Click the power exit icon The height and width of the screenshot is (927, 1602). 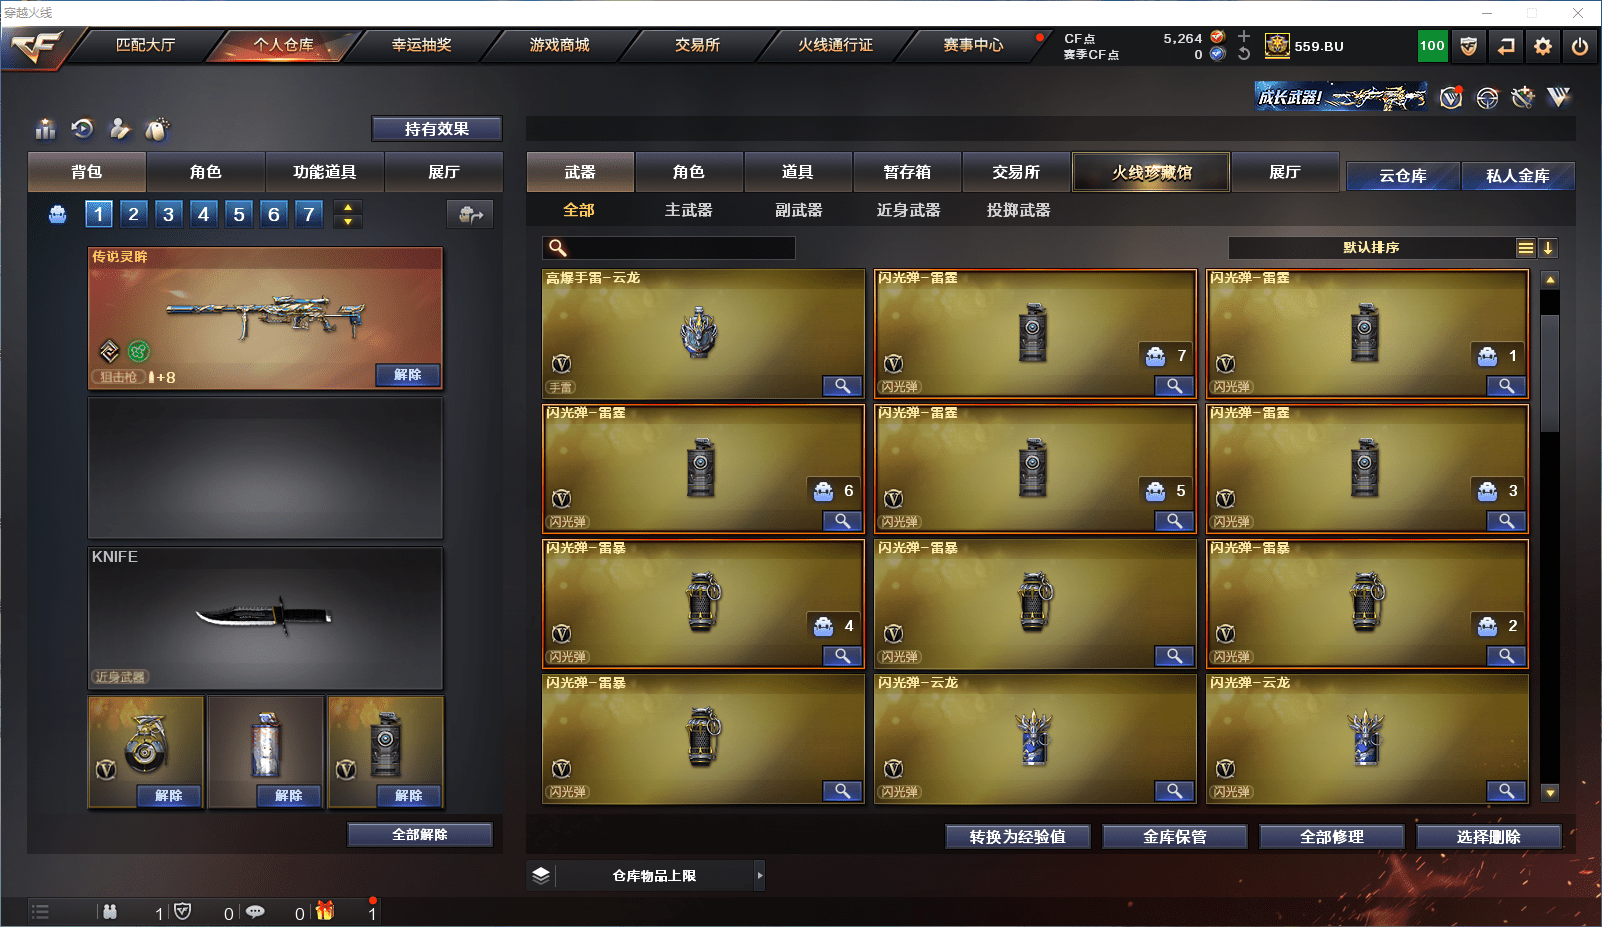click(1580, 46)
